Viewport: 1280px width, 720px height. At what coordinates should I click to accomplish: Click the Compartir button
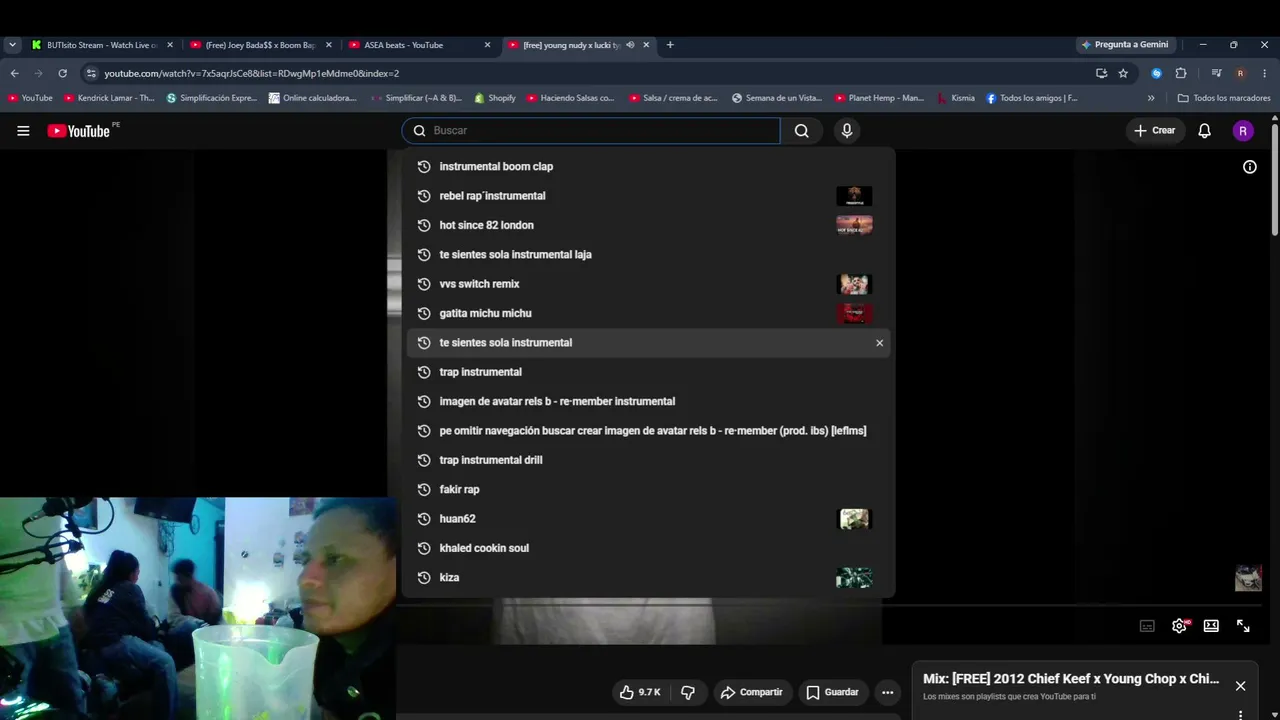pyautogui.click(x=751, y=692)
